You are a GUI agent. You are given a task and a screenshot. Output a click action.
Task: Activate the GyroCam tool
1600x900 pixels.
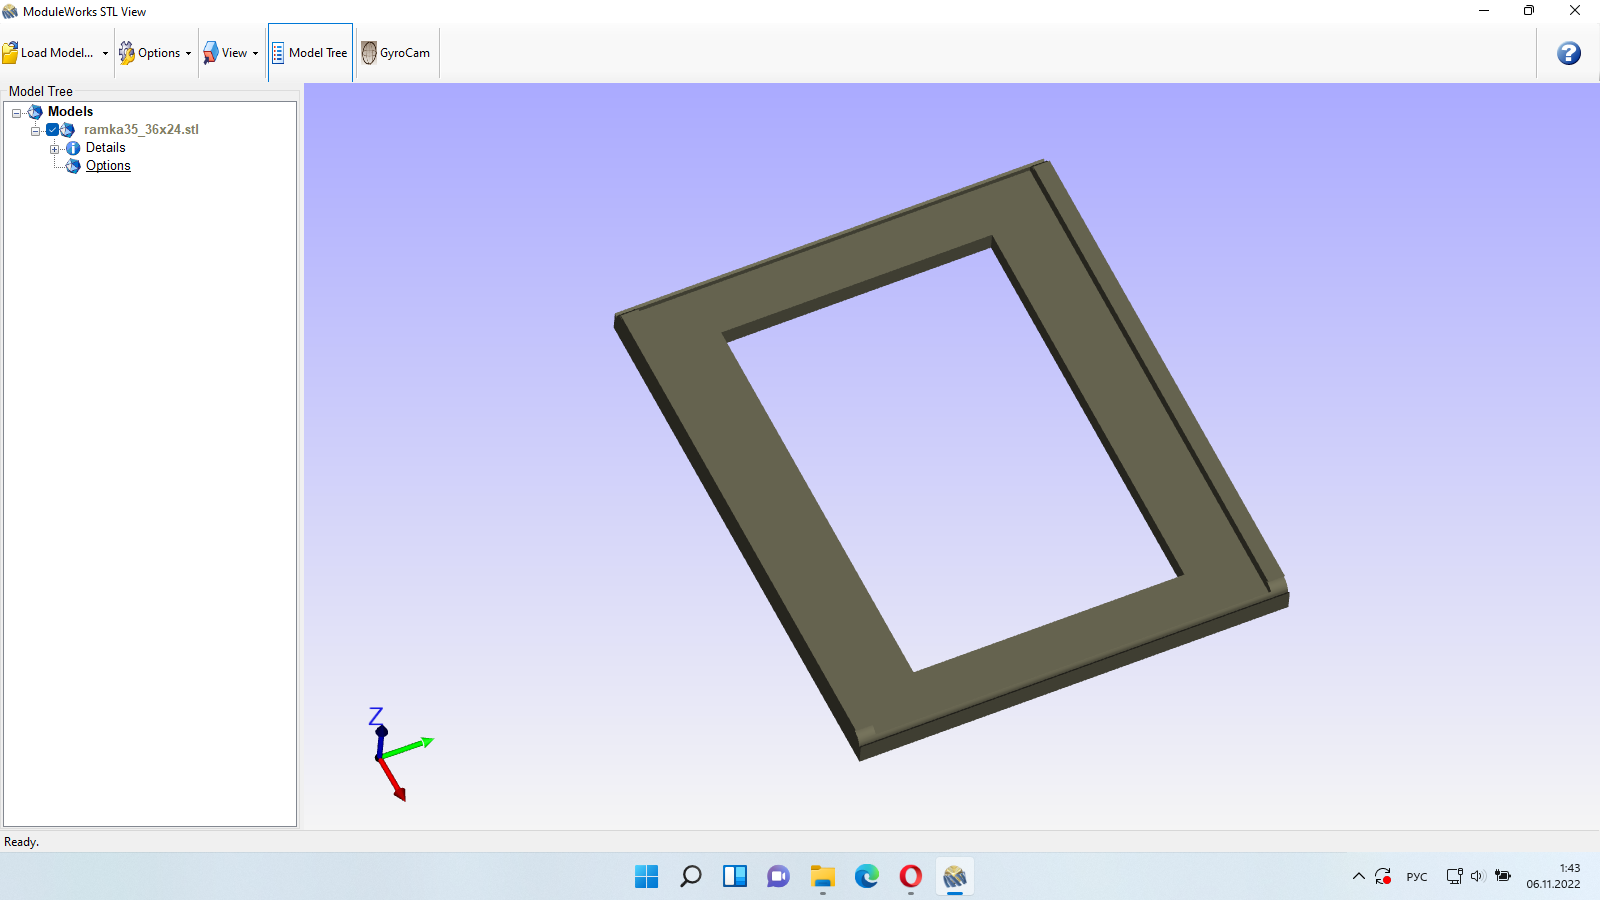396,53
